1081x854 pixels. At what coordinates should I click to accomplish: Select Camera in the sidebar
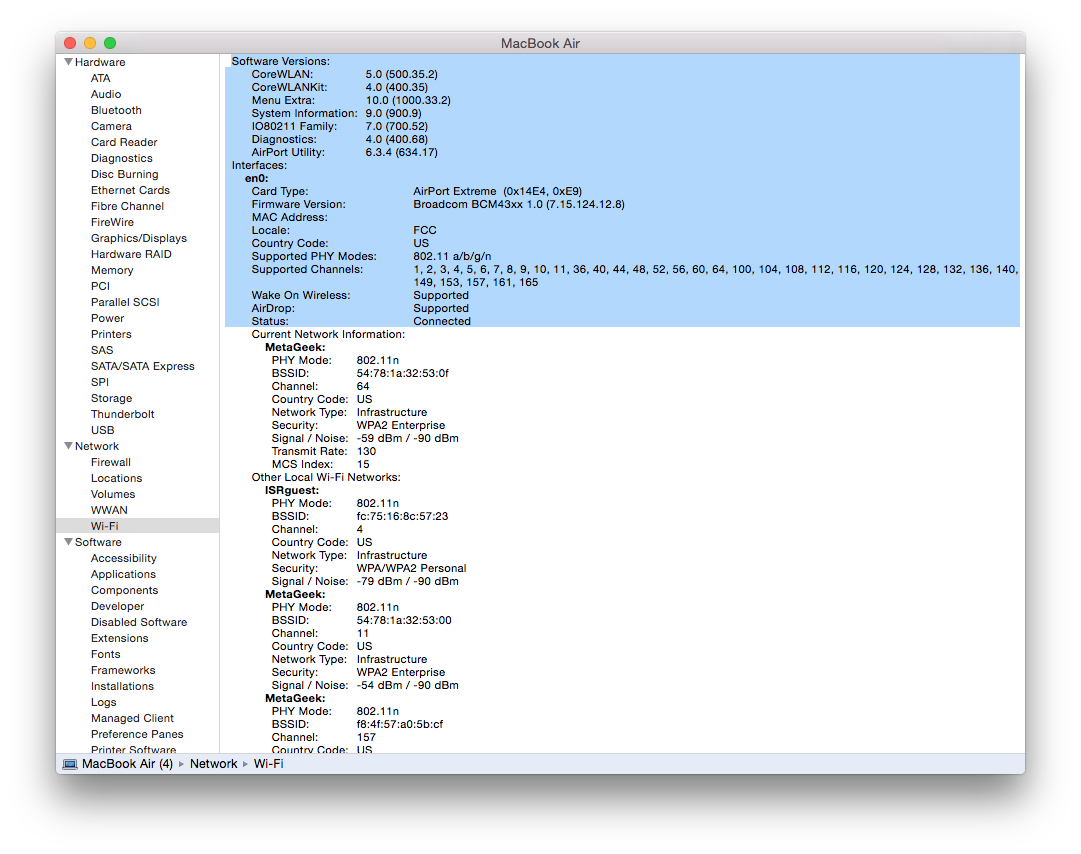(111, 126)
